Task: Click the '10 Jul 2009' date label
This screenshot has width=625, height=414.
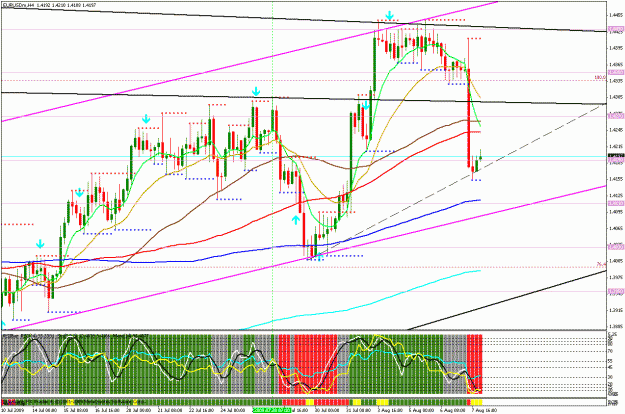Action: [10, 410]
